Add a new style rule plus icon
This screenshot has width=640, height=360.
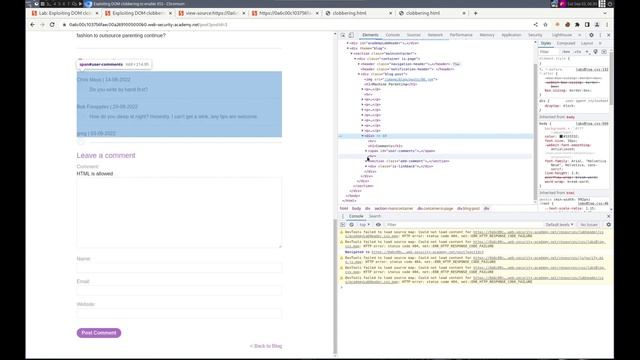click(x=587, y=52)
